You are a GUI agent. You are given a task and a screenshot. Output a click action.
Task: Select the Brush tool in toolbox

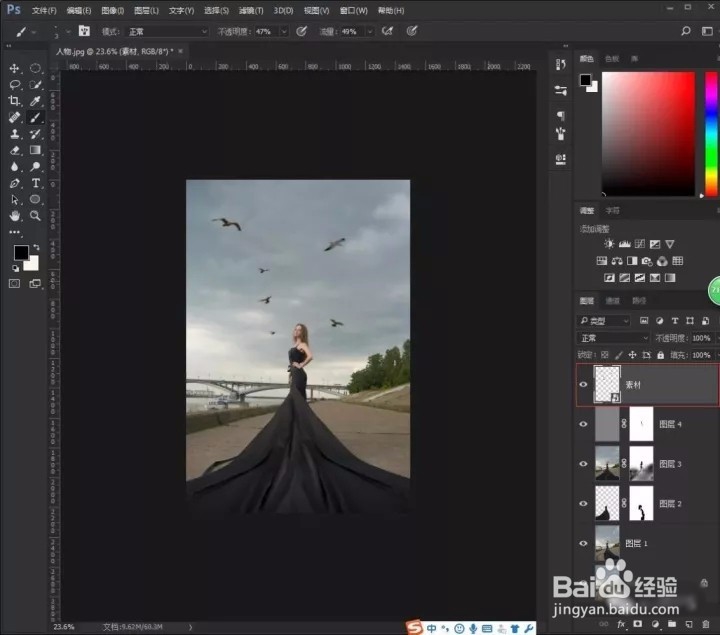point(35,118)
